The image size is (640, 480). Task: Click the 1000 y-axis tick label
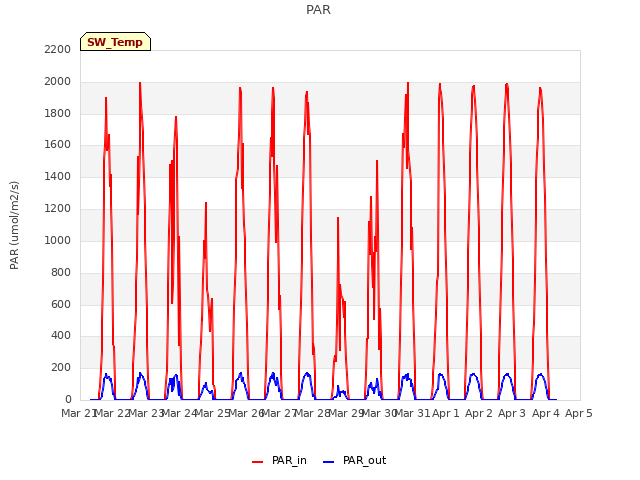[x=58, y=240]
